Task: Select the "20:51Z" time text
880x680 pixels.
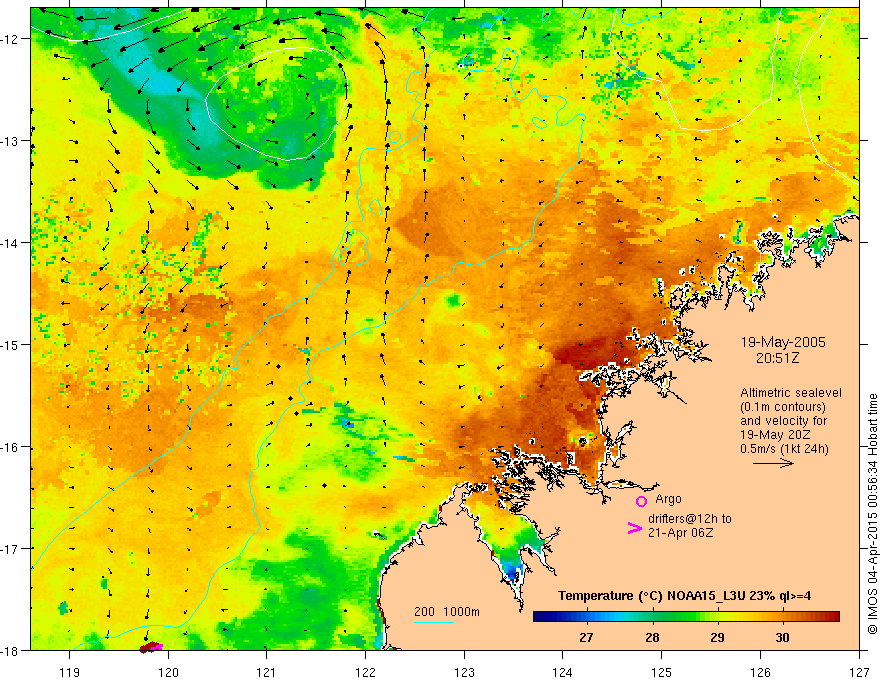Action: click(777, 358)
